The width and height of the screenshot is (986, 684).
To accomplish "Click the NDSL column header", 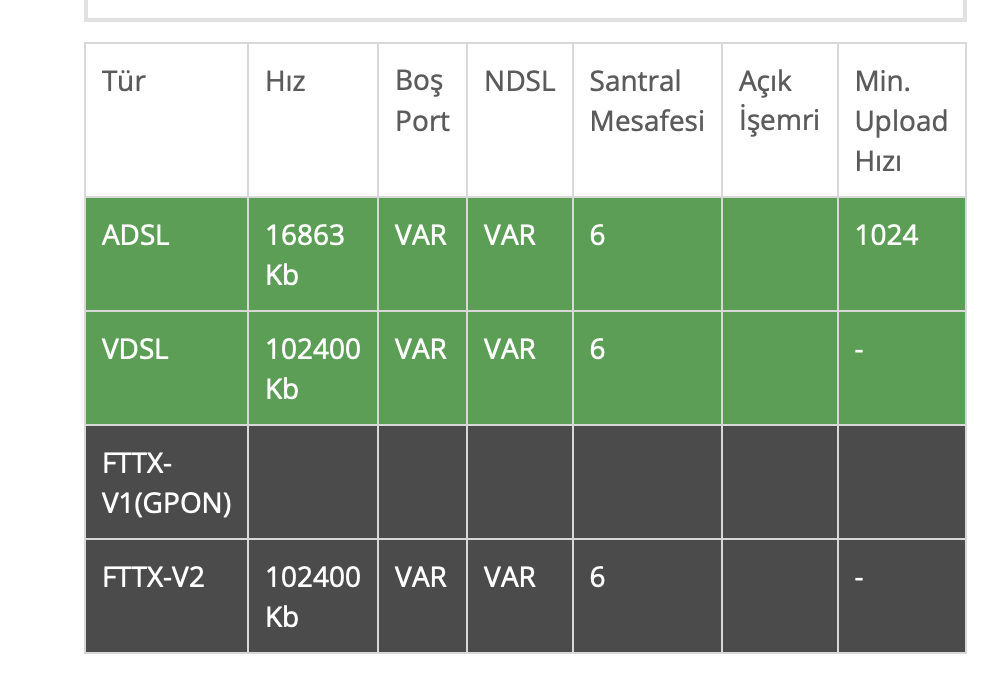I will (519, 82).
